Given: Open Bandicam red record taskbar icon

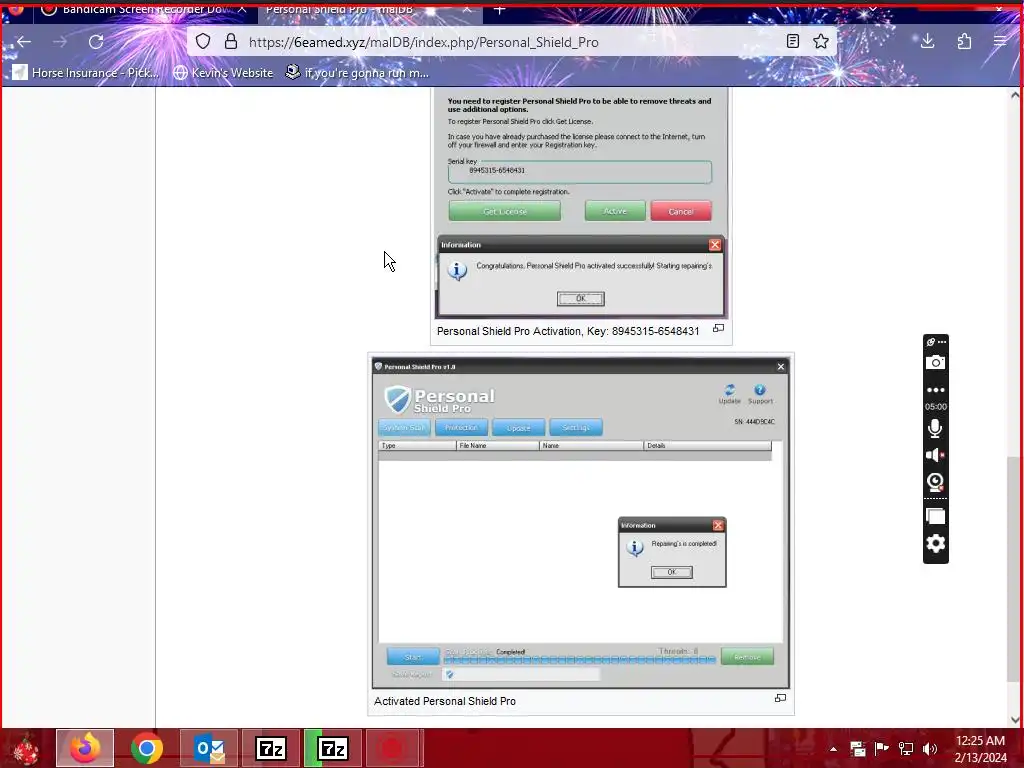Looking at the screenshot, I should [x=394, y=748].
